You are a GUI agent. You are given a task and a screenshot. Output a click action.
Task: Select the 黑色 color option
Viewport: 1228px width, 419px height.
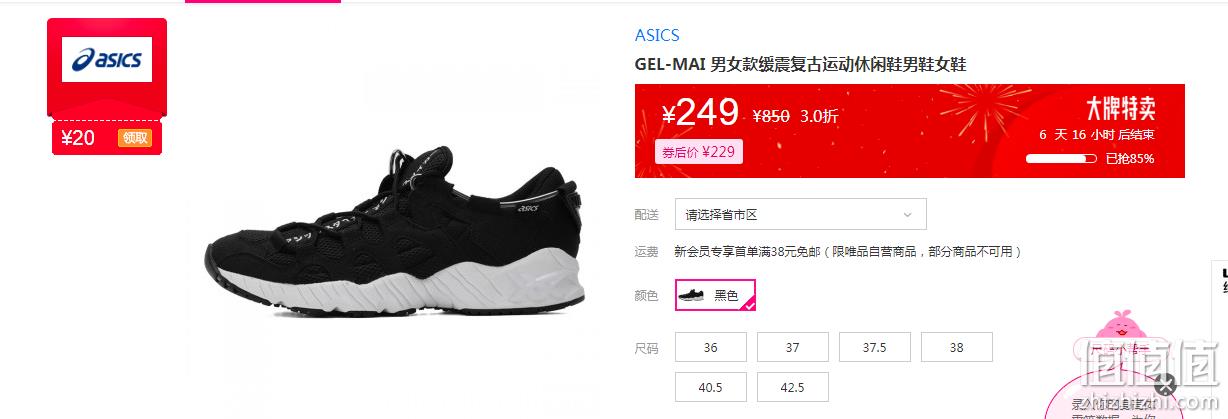pos(715,295)
